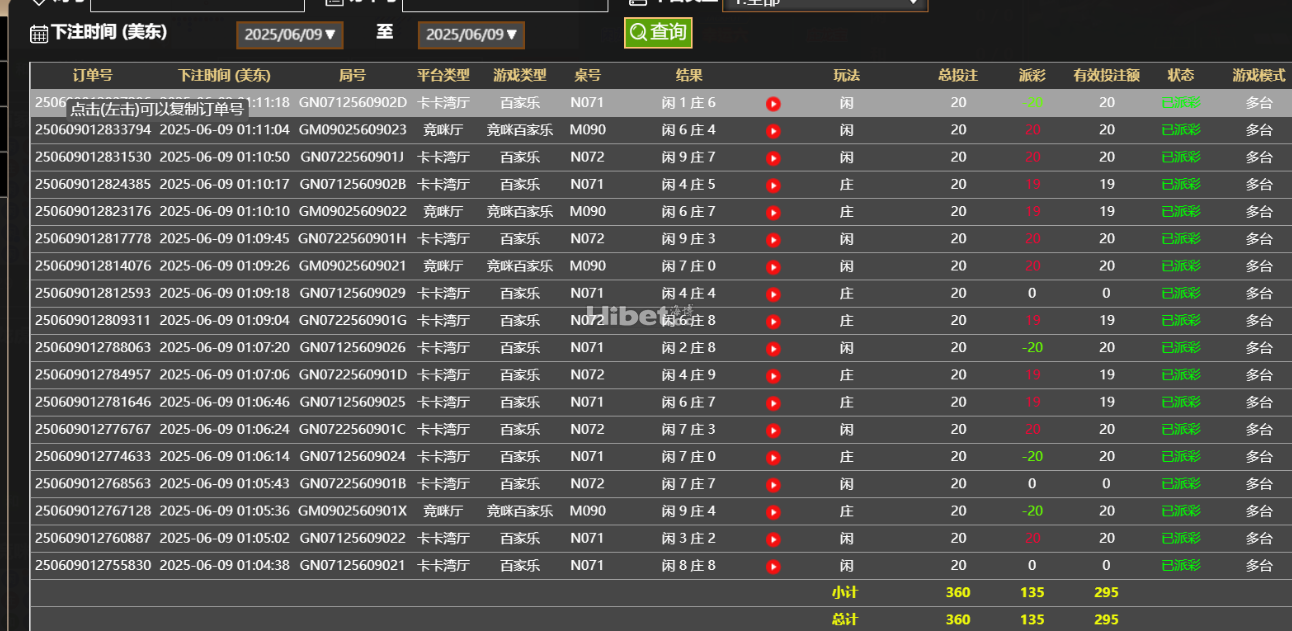The image size is (1292, 631).
Task: Click the 下注时间 (美东) column header
Action: pyautogui.click(x=224, y=76)
